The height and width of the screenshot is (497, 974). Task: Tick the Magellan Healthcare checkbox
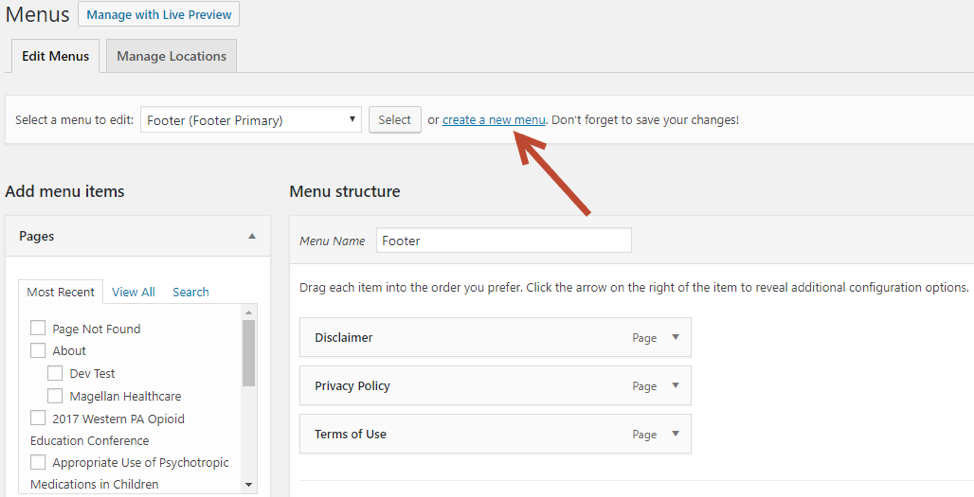point(55,396)
